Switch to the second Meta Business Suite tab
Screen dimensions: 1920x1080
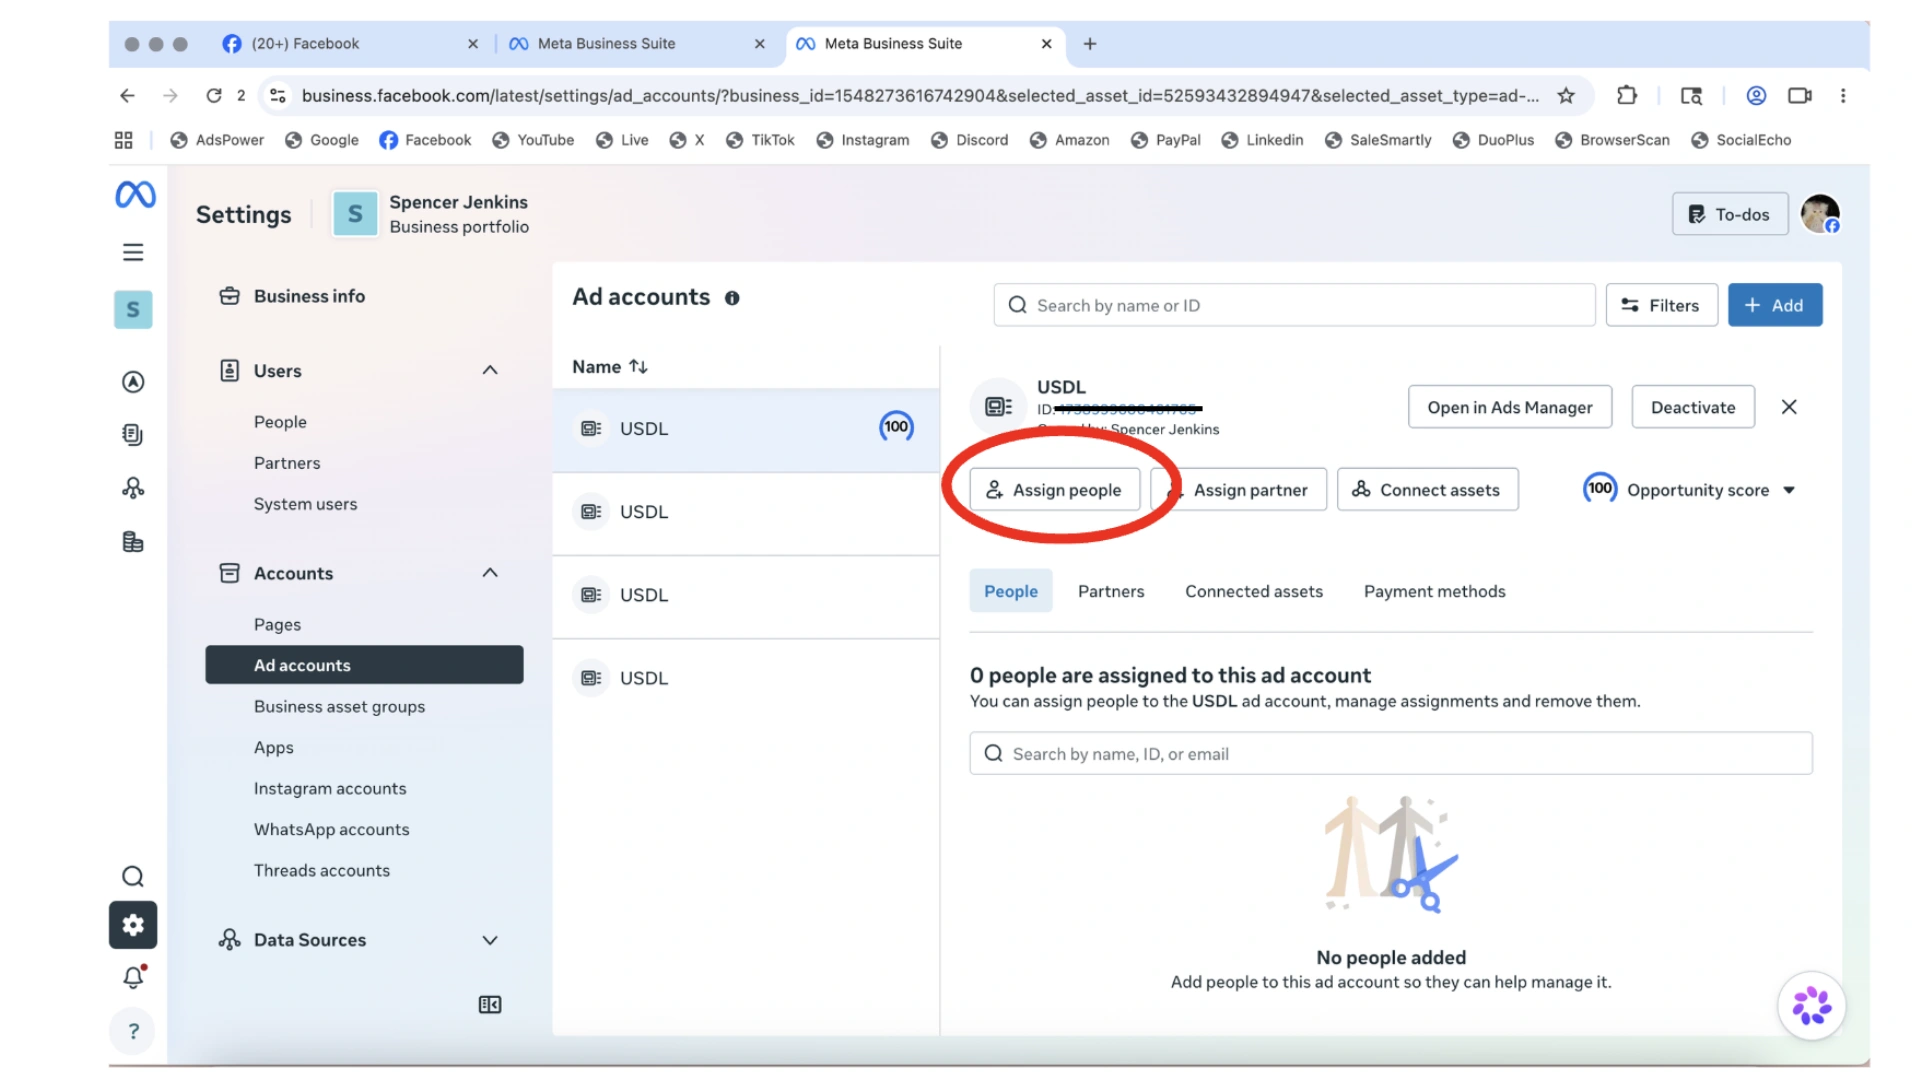924,44
